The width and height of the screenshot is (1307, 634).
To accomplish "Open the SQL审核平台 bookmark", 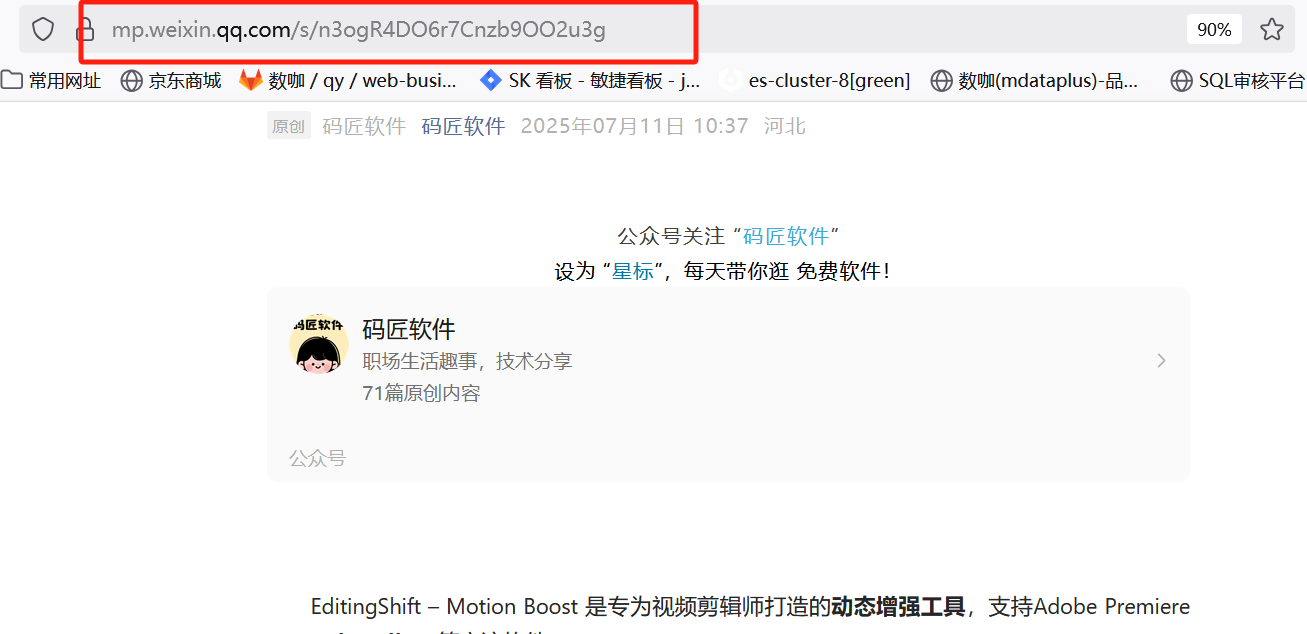I will pos(1238,81).
